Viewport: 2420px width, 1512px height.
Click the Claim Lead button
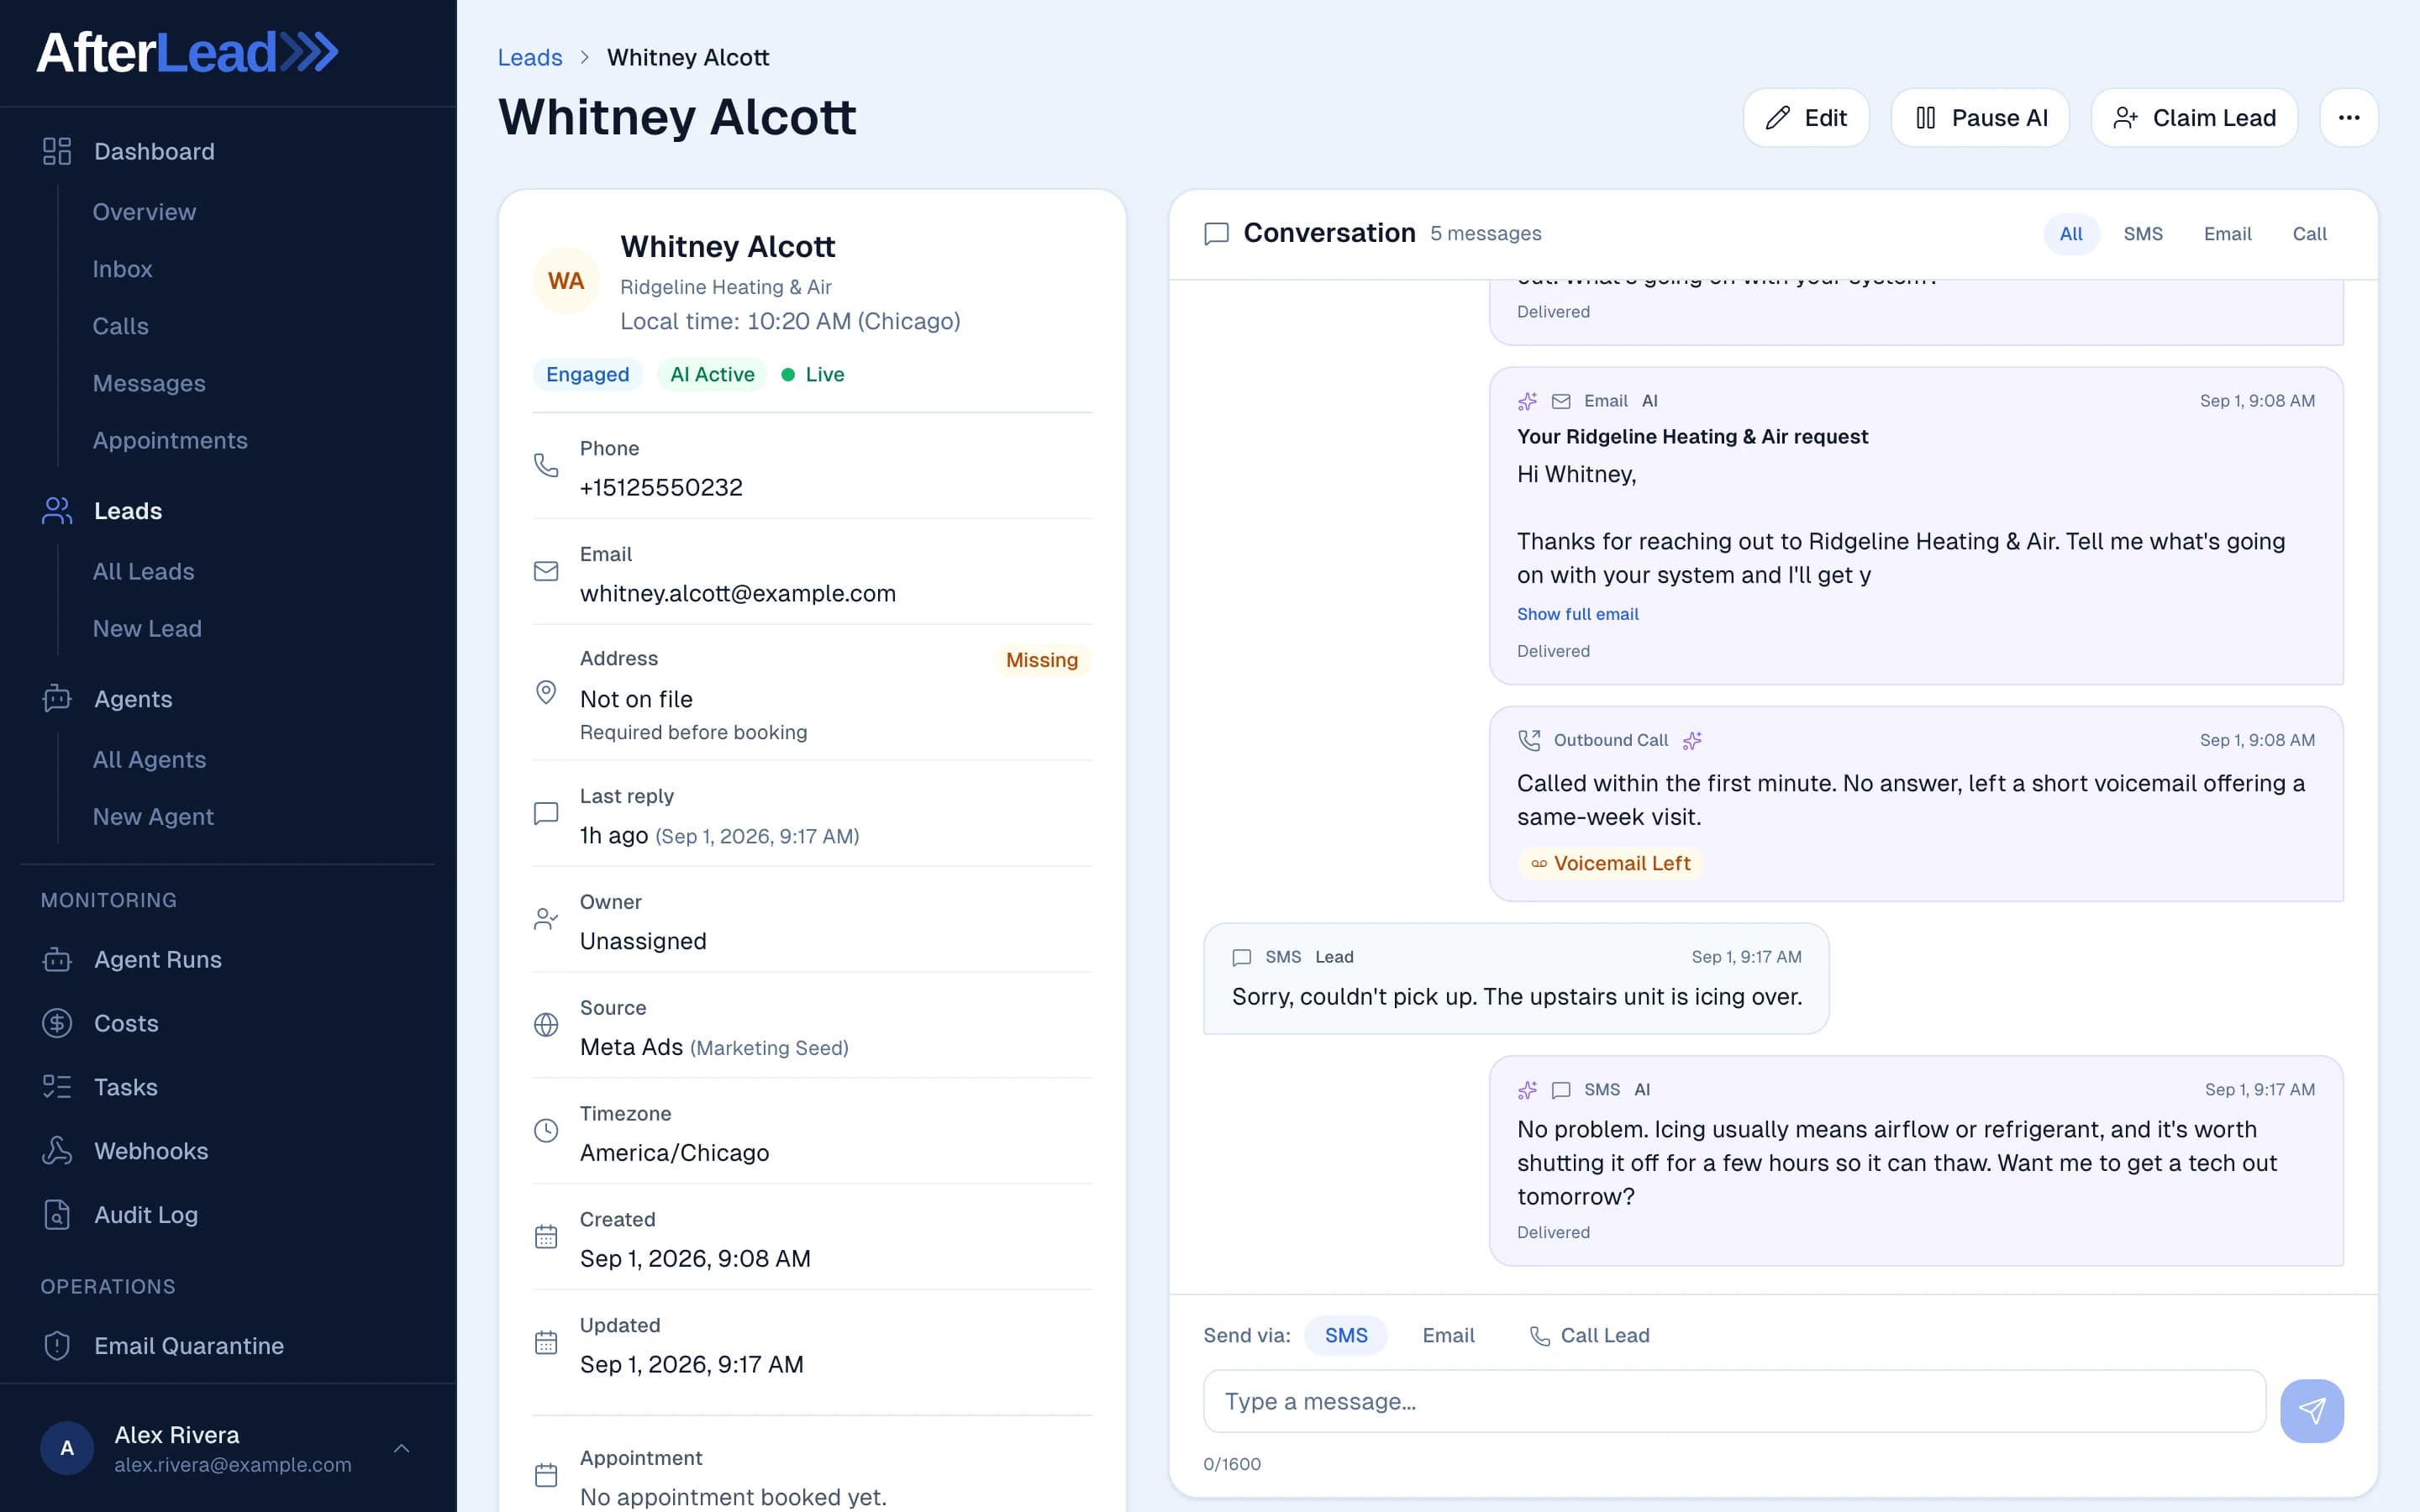point(2193,118)
